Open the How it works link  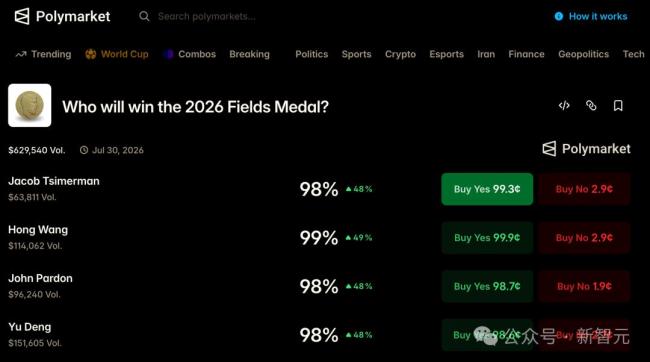(x=598, y=16)
